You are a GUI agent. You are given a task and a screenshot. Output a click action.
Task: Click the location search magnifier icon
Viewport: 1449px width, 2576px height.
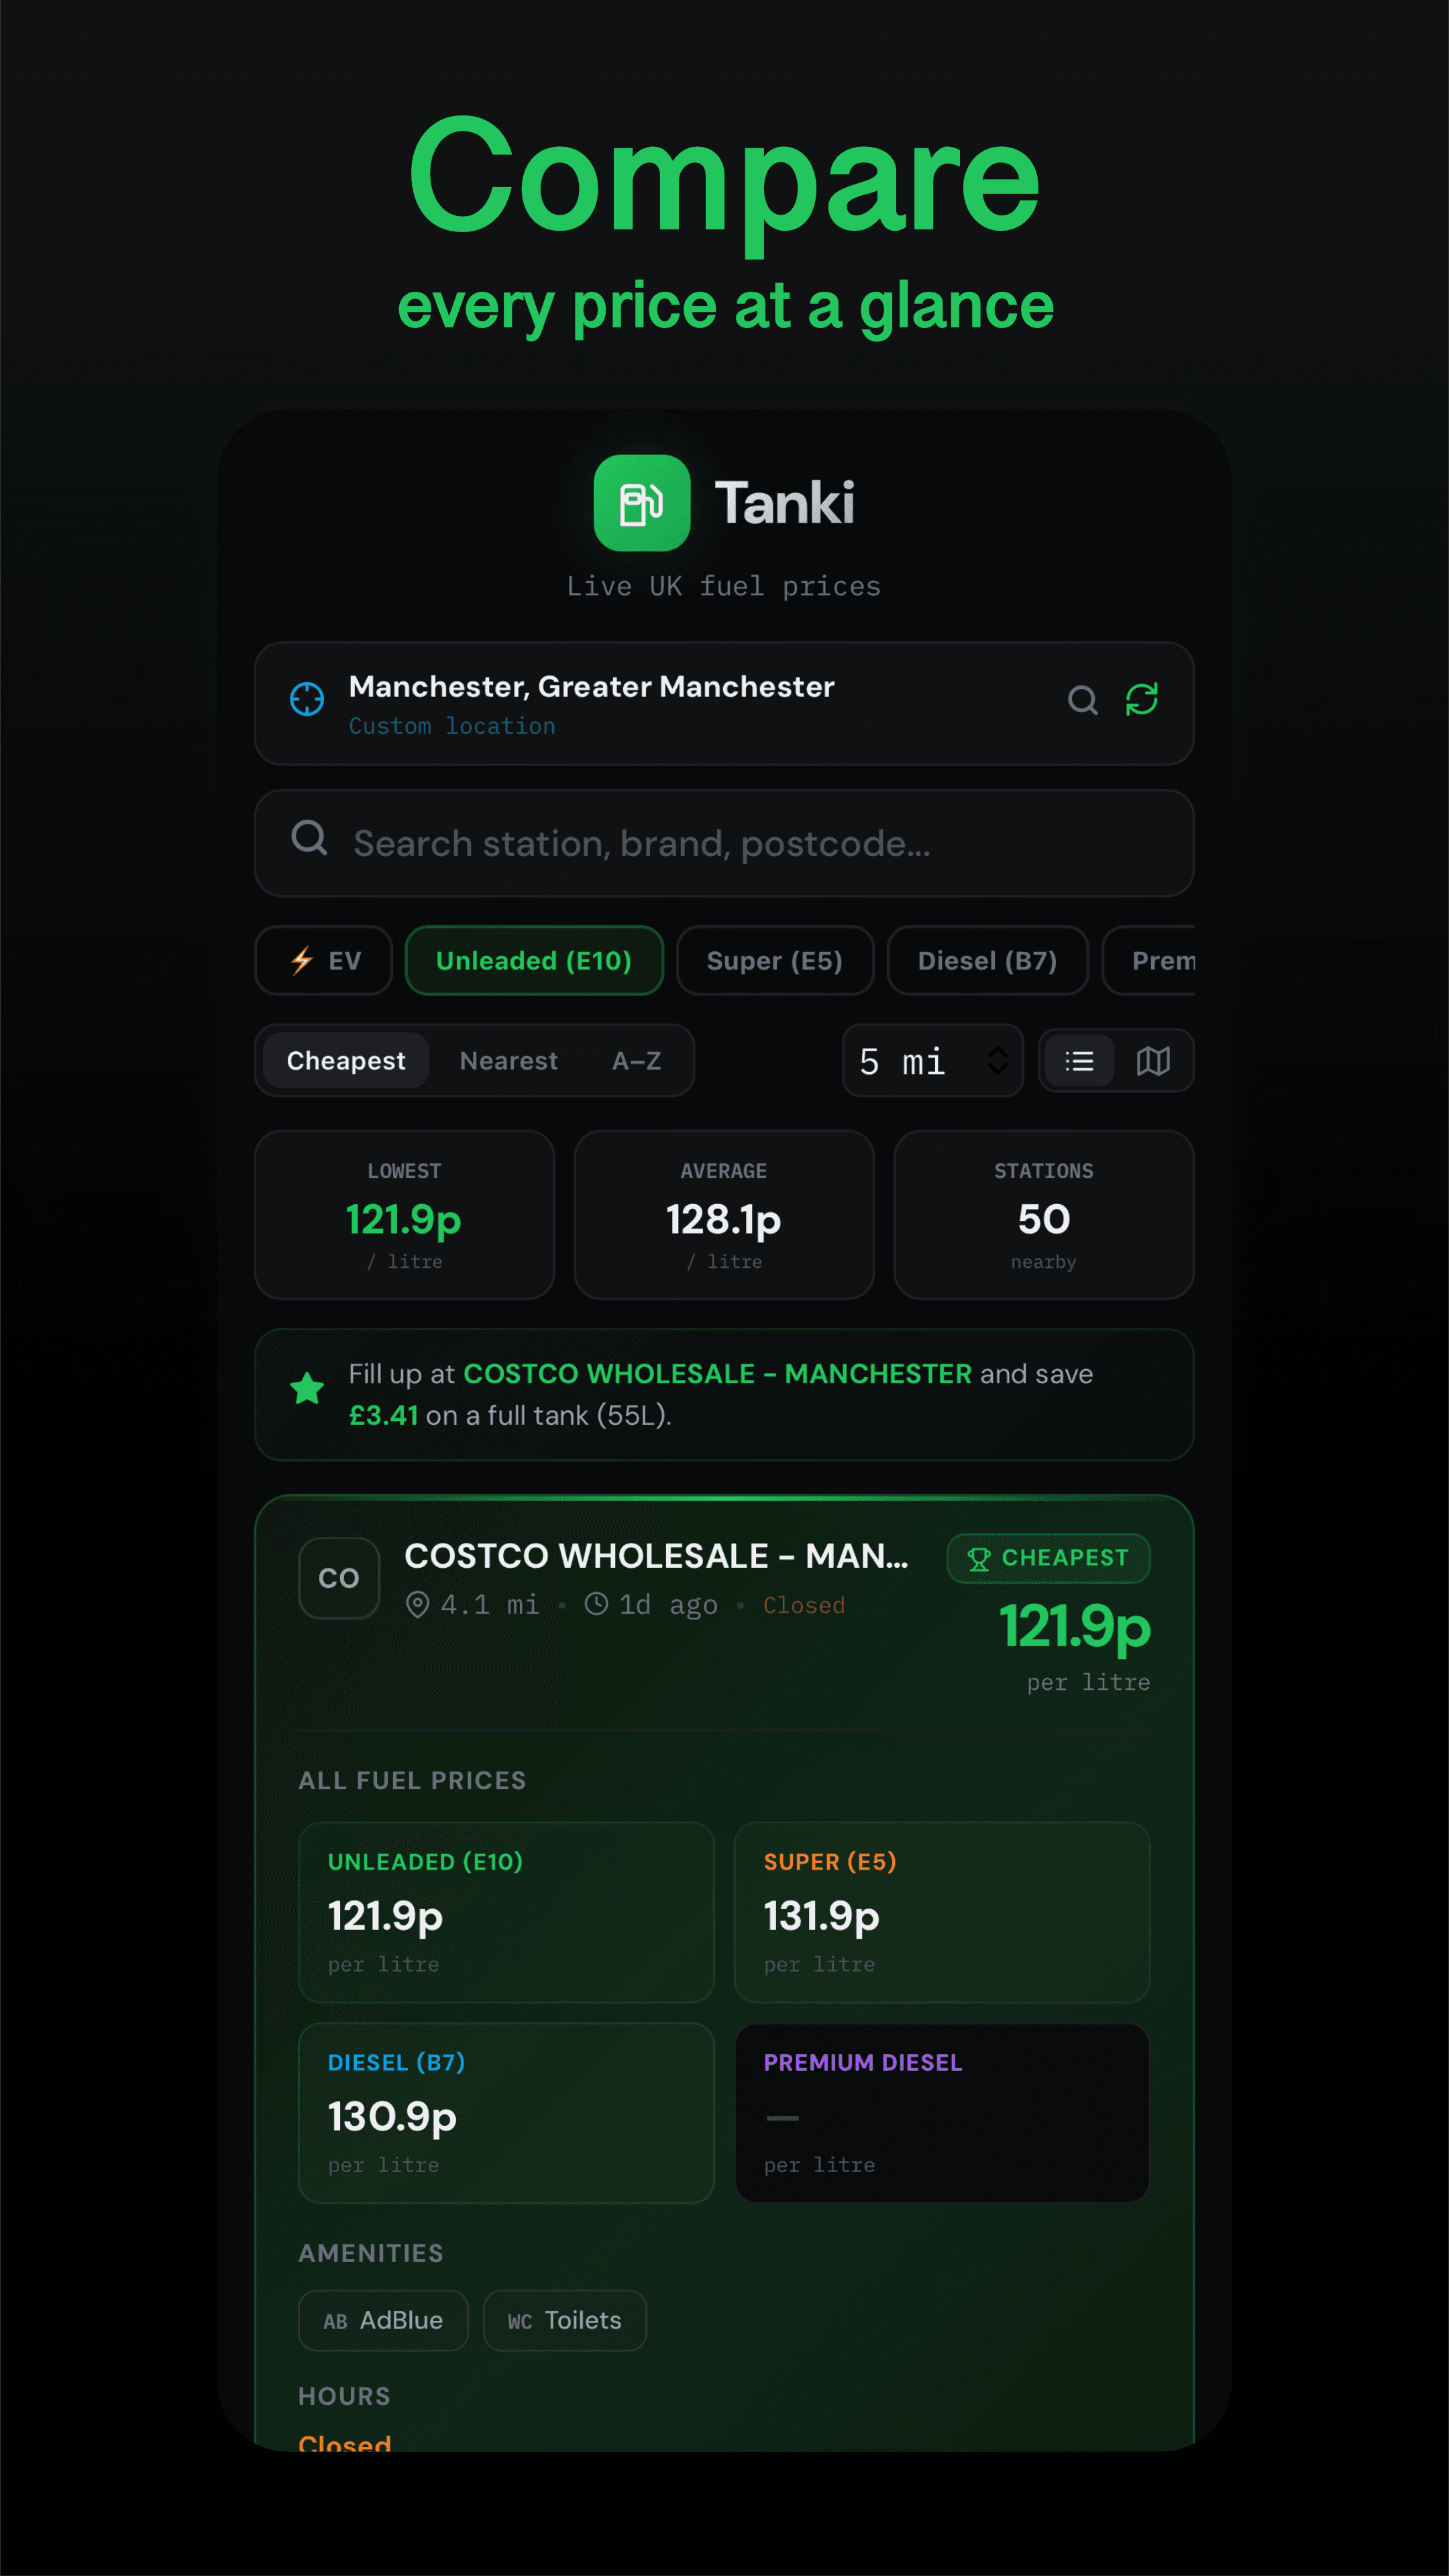[1082, 700]
